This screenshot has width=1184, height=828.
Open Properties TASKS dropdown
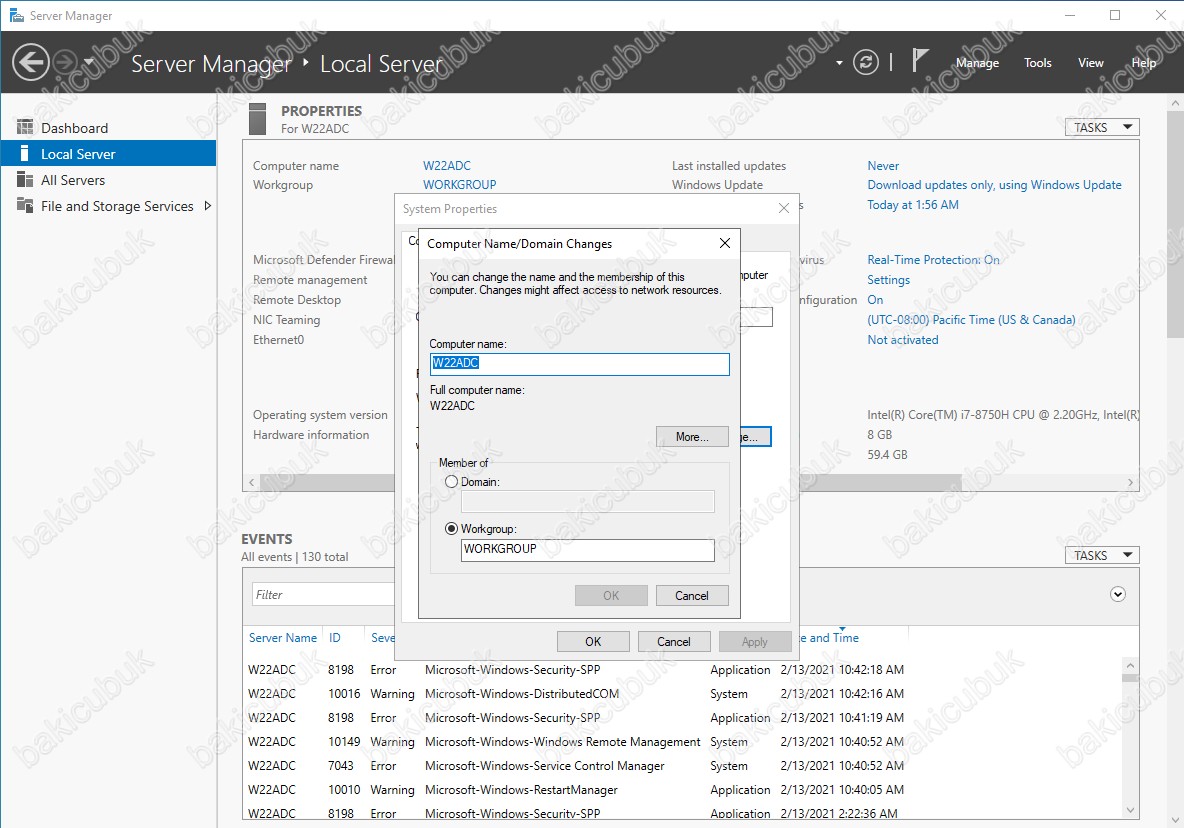(1102, 127)
